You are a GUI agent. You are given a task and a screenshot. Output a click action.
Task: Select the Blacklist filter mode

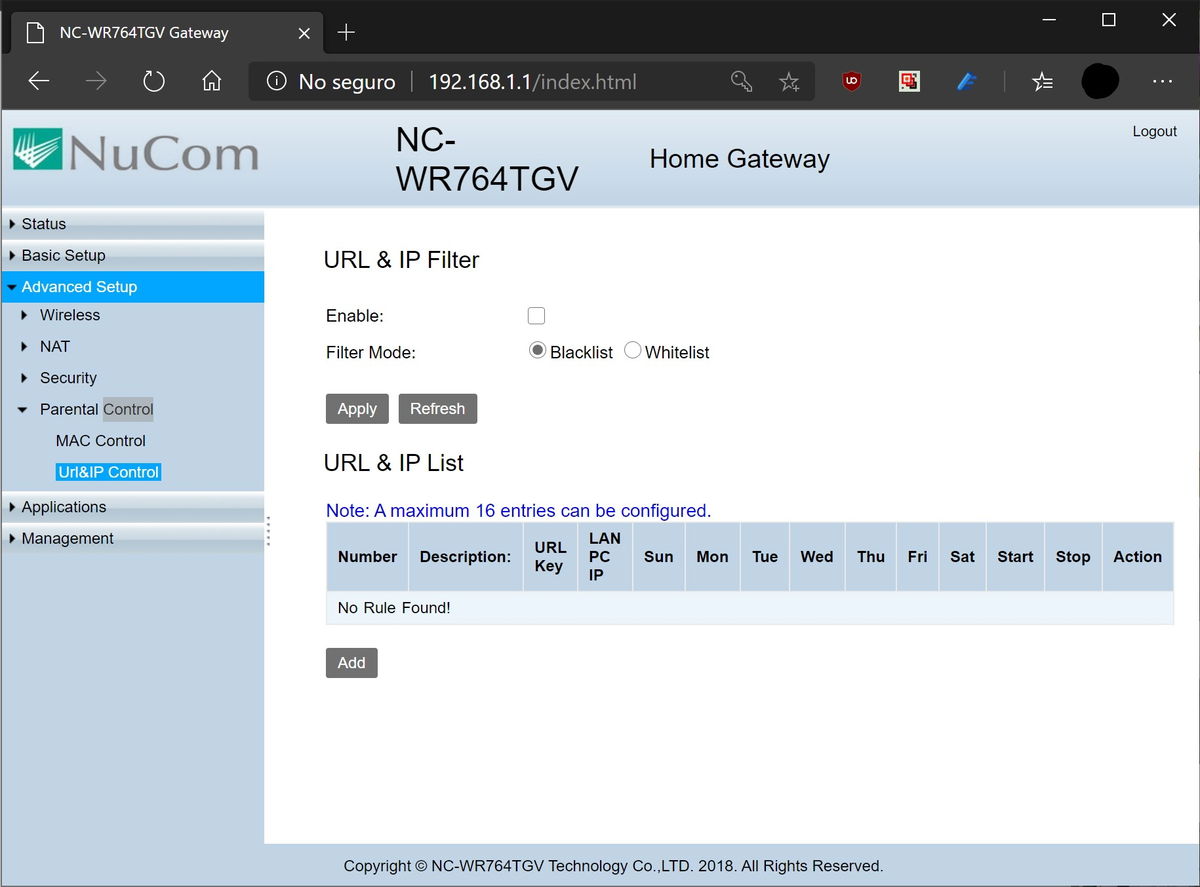tap(537, 350)
